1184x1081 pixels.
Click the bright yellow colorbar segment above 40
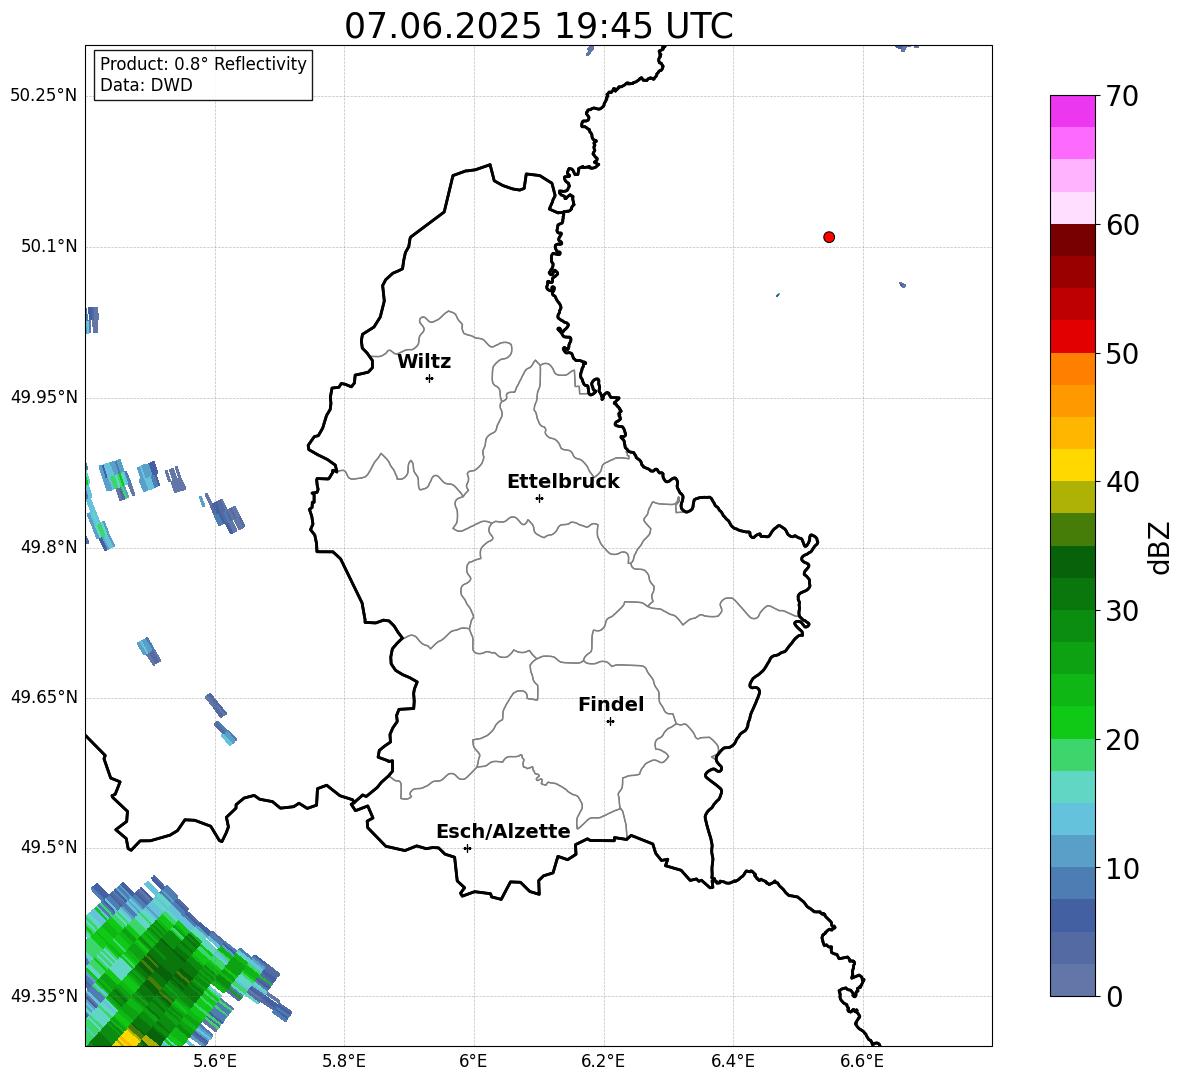click(1072, 465)
